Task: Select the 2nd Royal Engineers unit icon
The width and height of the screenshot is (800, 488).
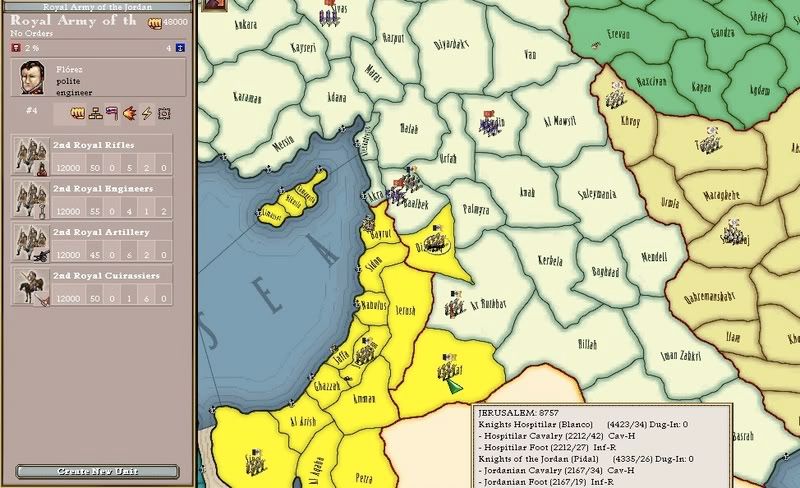Action: point(31,199)
